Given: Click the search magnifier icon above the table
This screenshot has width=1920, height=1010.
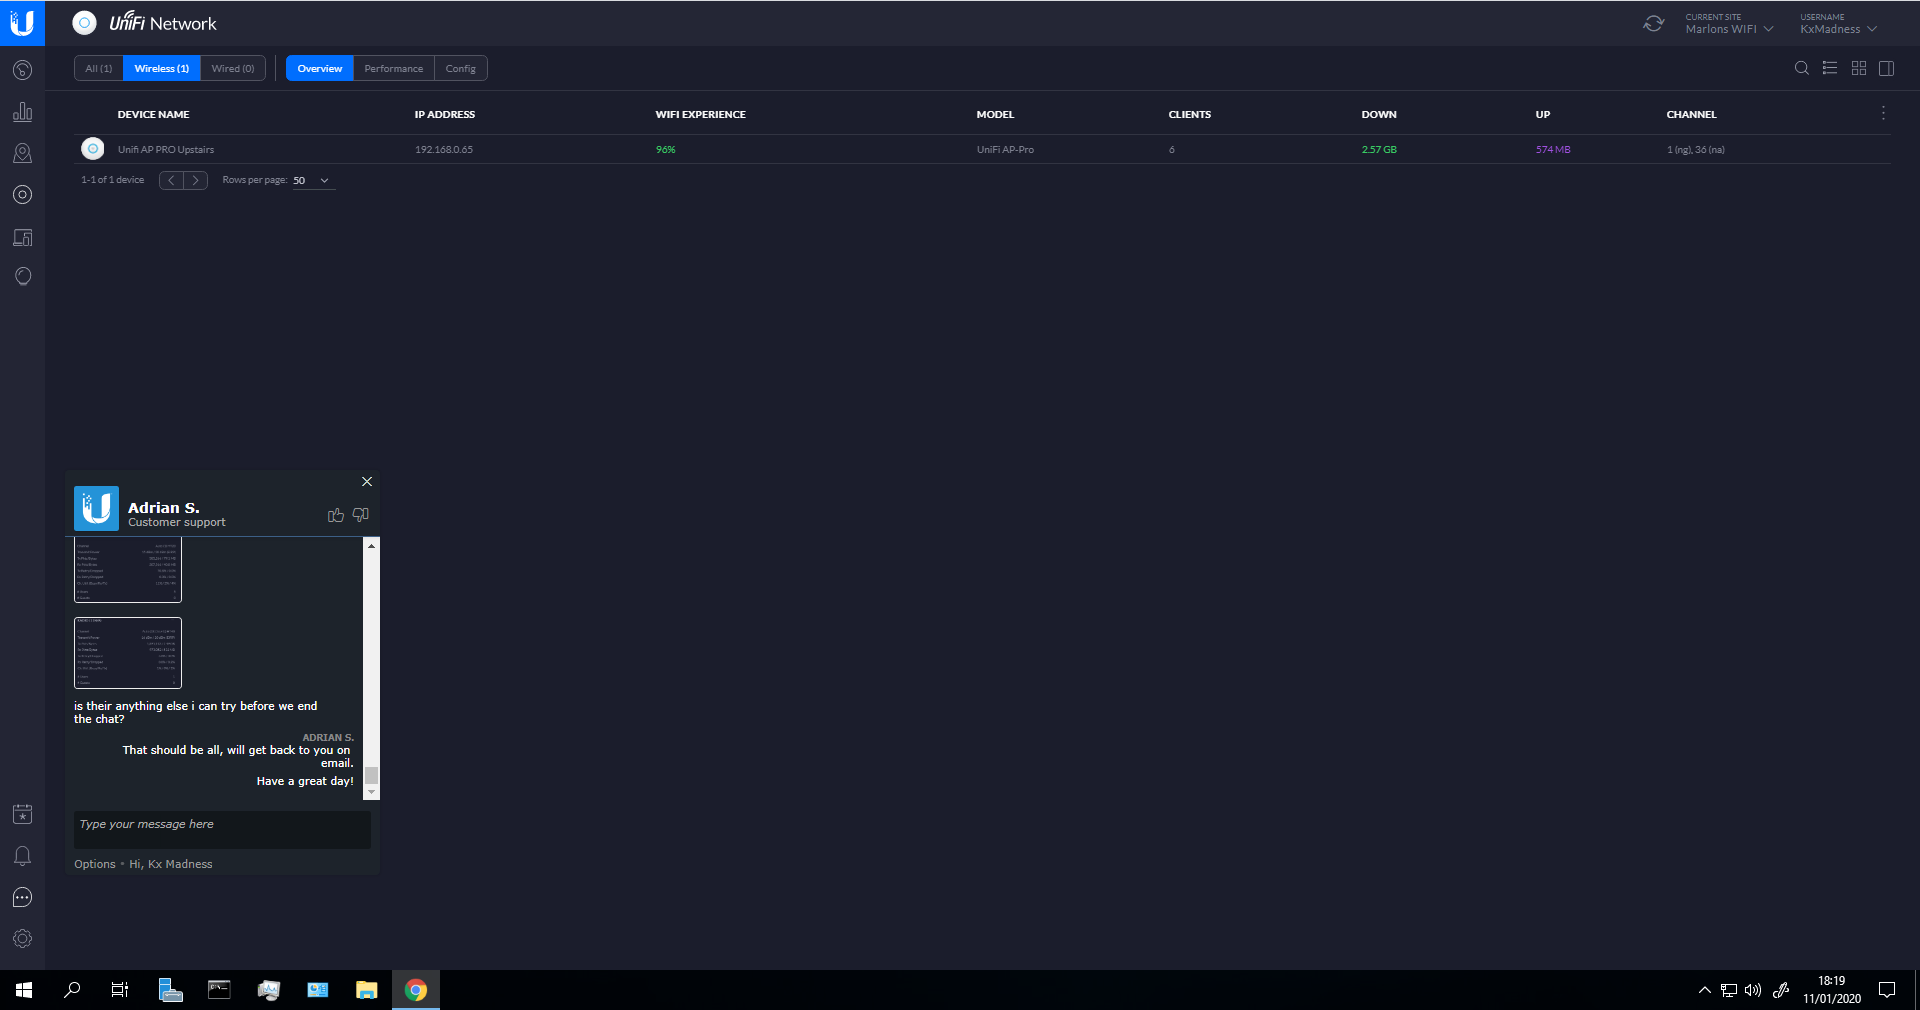Looking at the screenshot, I should [x=1801, y=68].
